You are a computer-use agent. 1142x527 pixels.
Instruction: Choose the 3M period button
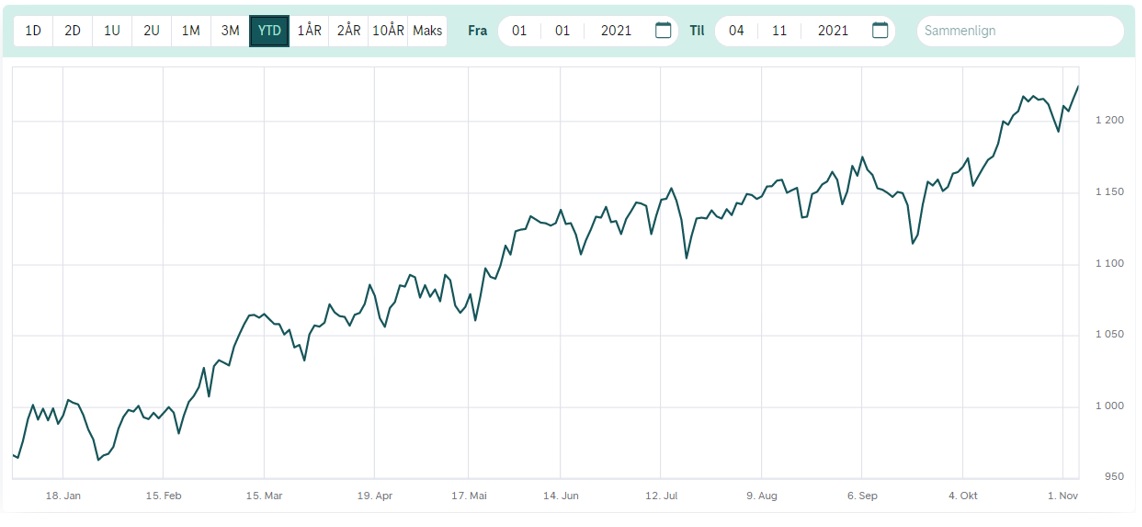pos(230,30)
